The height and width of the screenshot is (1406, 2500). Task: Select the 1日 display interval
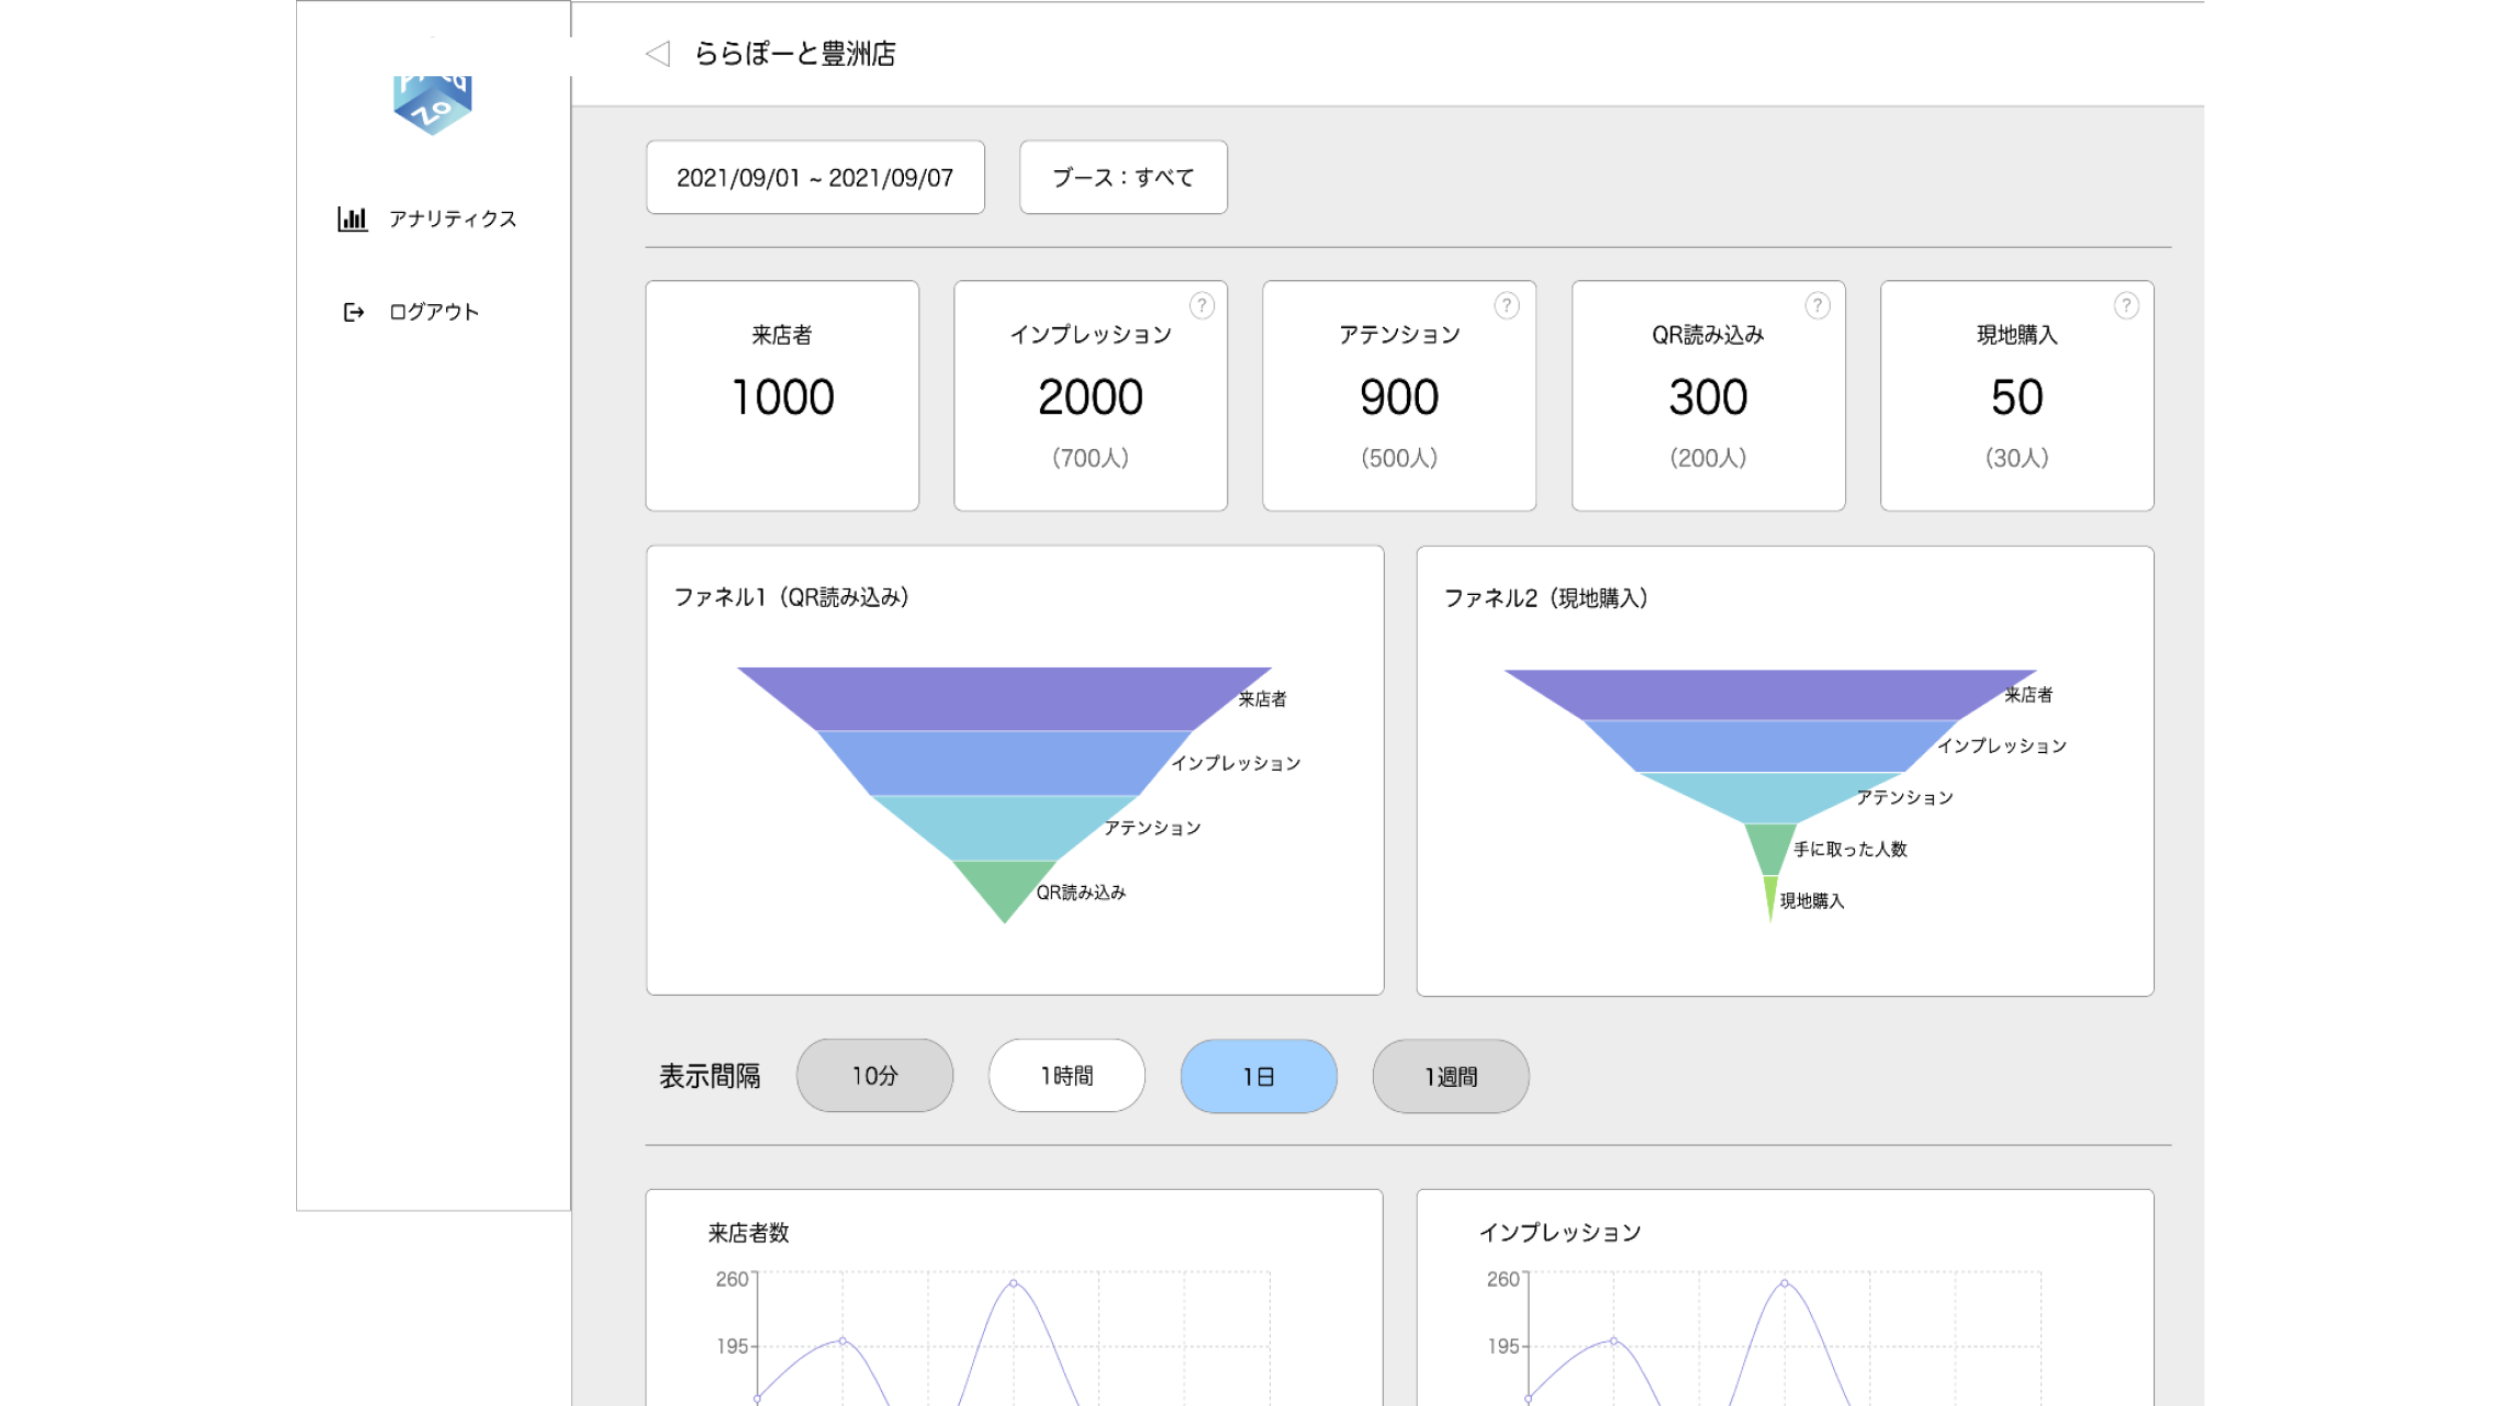tap(1258, 1076)
